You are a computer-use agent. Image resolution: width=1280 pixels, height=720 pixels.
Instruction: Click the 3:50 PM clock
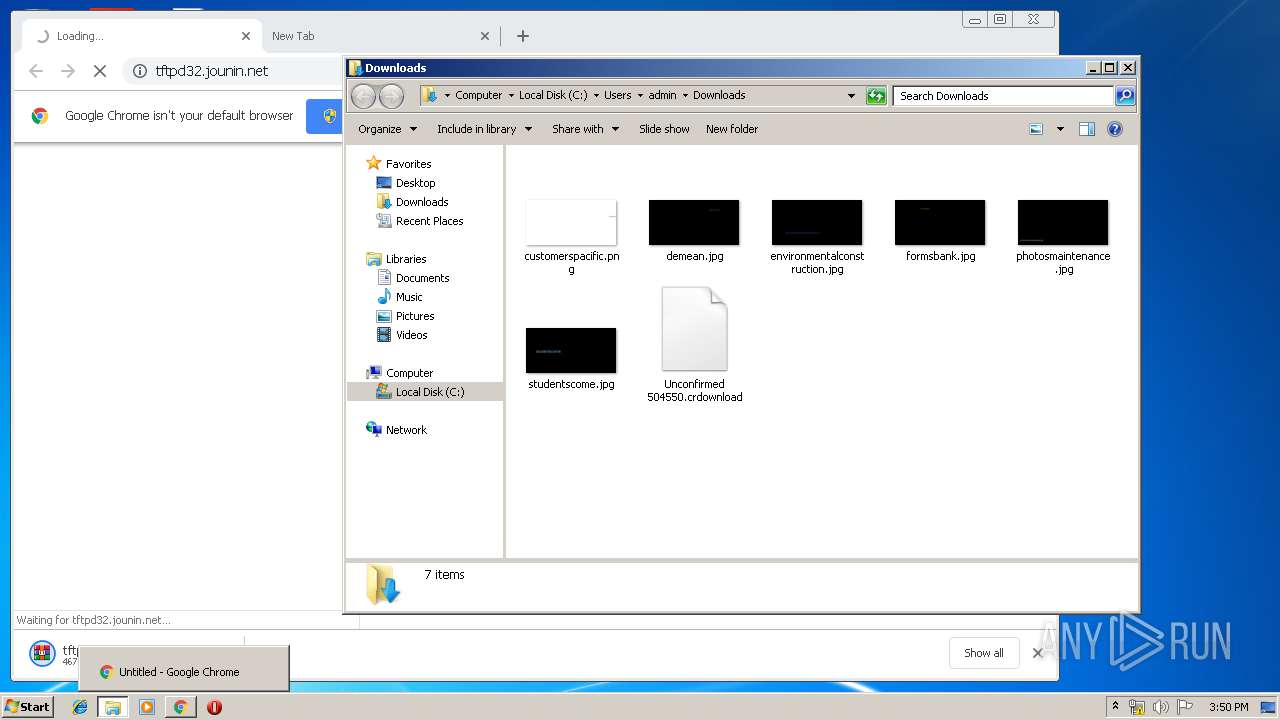pyautogui.click(x=1228, y=707)
